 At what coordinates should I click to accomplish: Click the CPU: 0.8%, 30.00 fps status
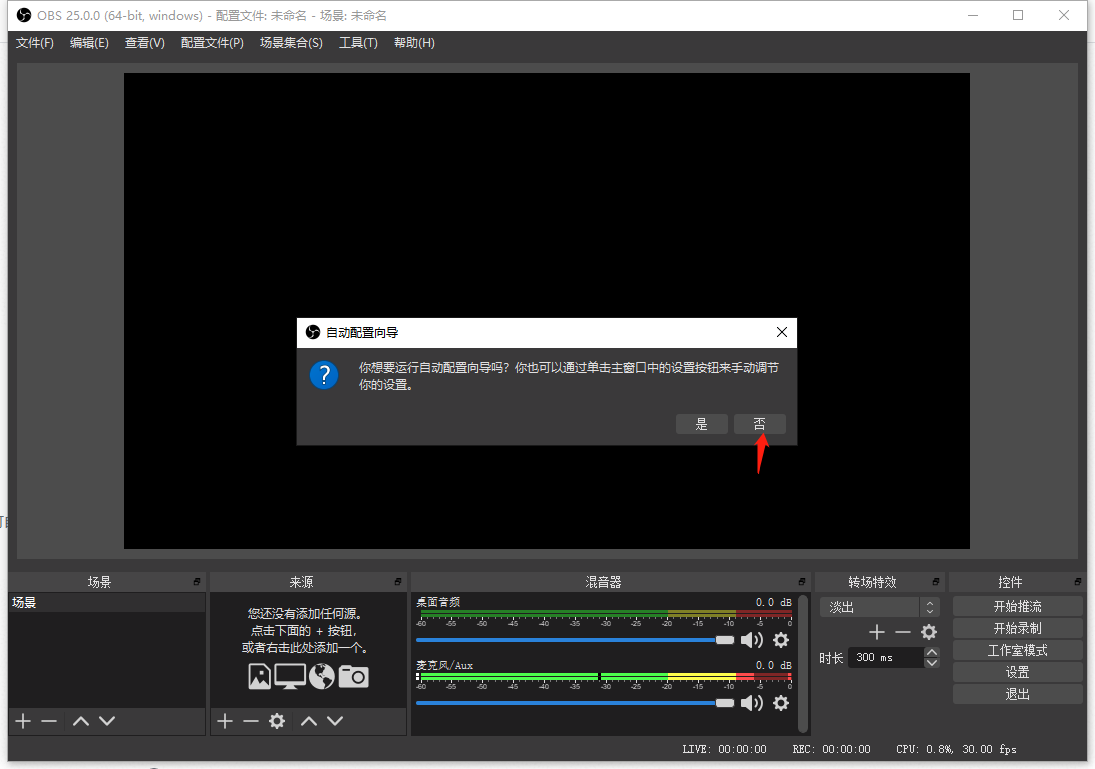956,749
